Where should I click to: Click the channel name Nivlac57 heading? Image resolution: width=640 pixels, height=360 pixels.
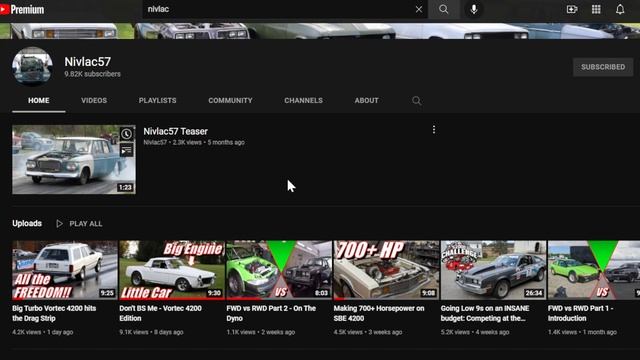pyautogui.click(x=88, y=62)
